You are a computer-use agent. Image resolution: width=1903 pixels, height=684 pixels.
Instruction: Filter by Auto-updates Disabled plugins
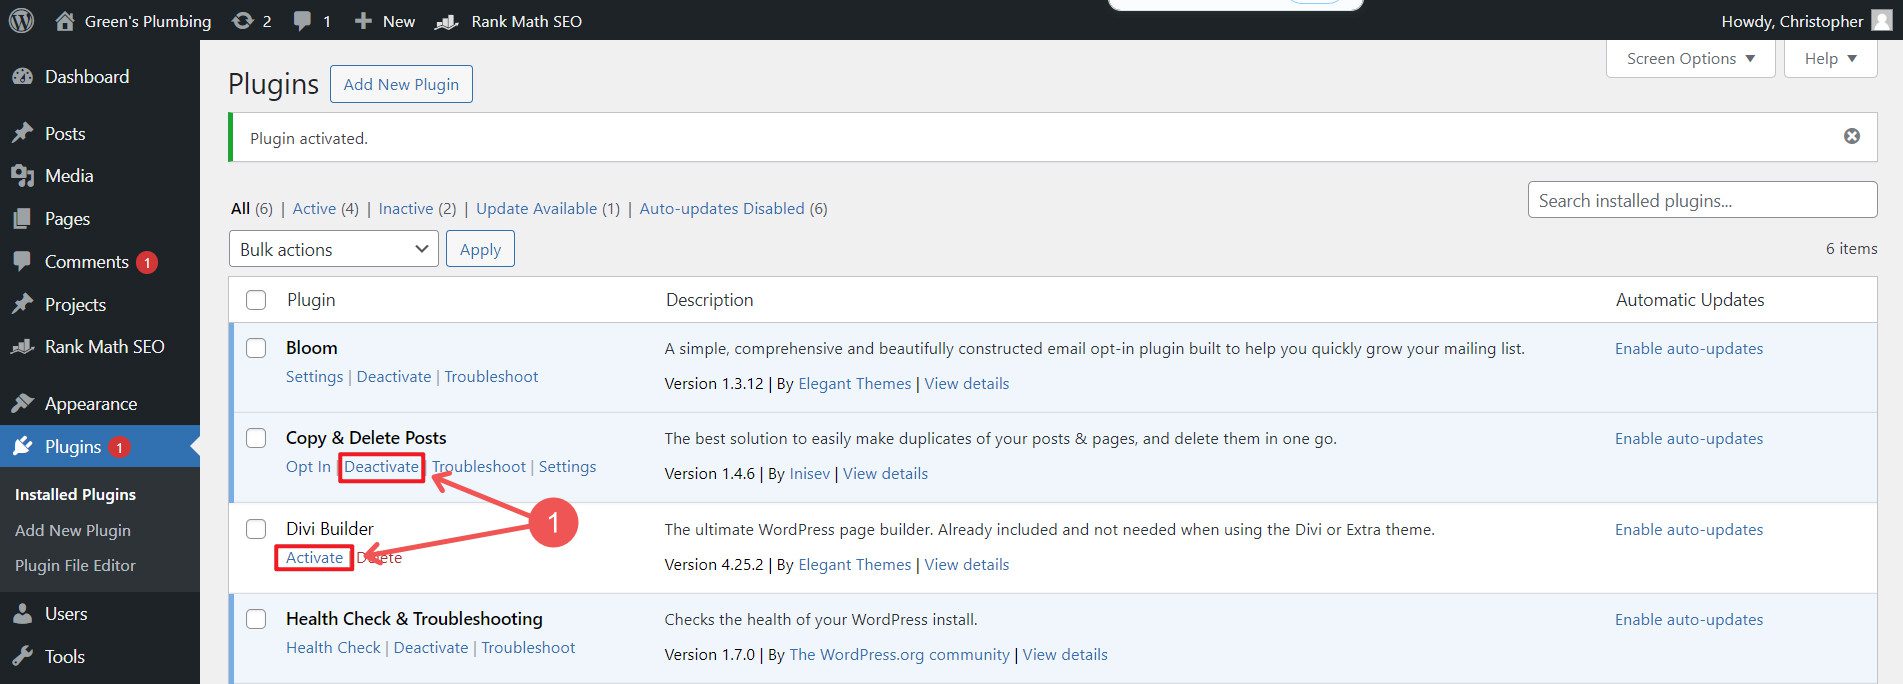[x=721, y=208]
